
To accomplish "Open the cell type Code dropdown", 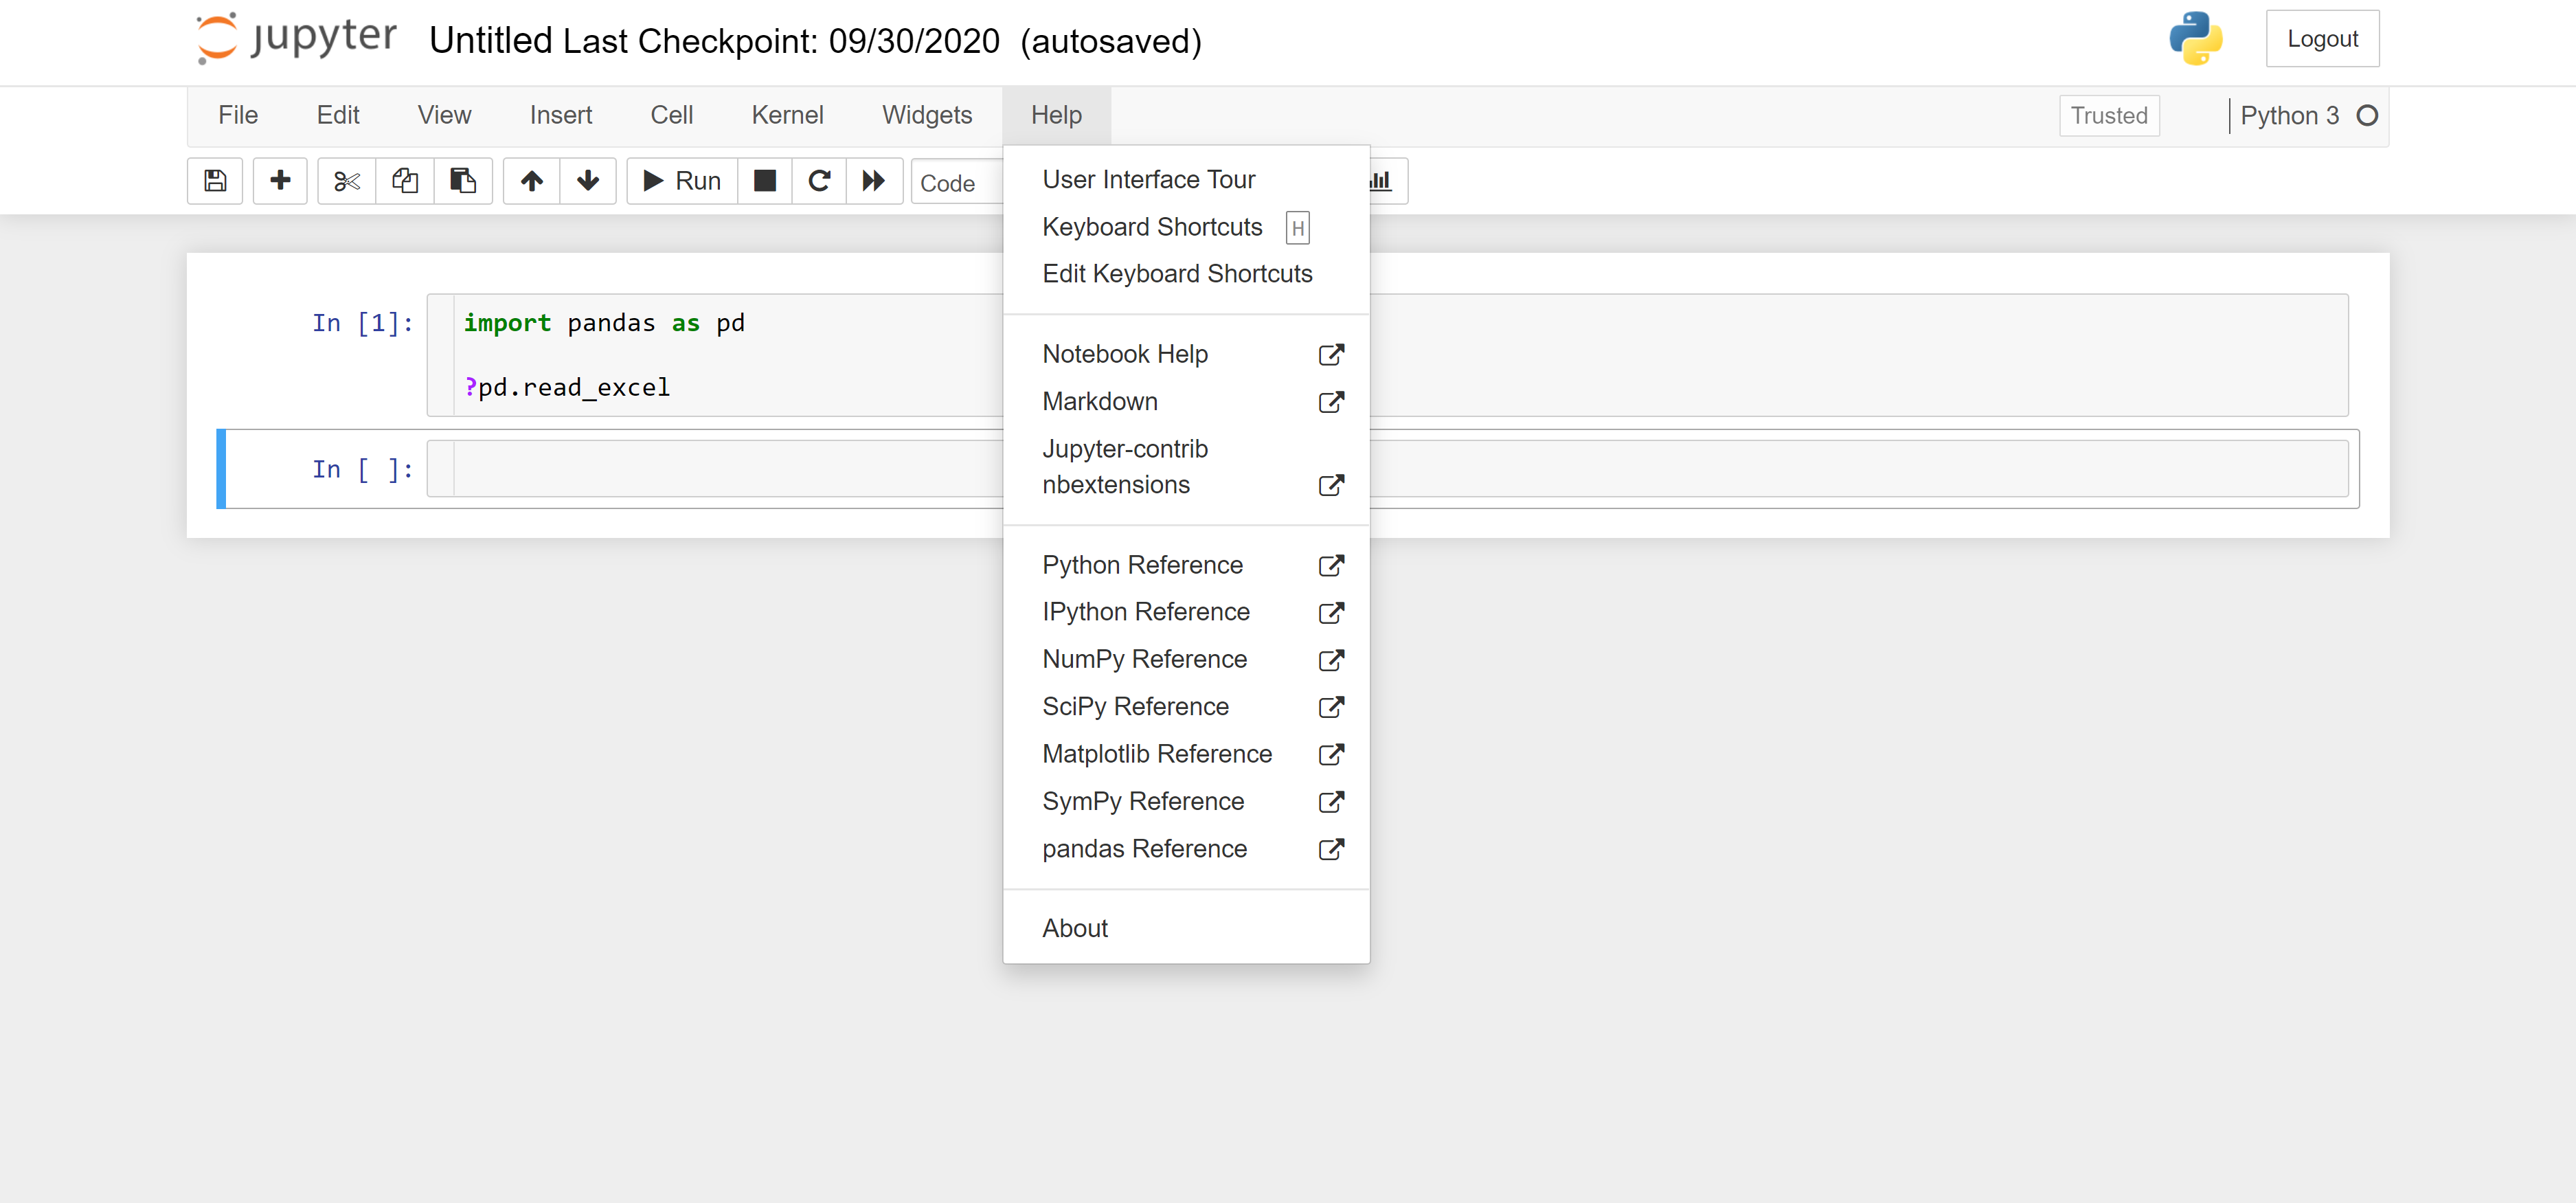I will [x=956, y=183].
